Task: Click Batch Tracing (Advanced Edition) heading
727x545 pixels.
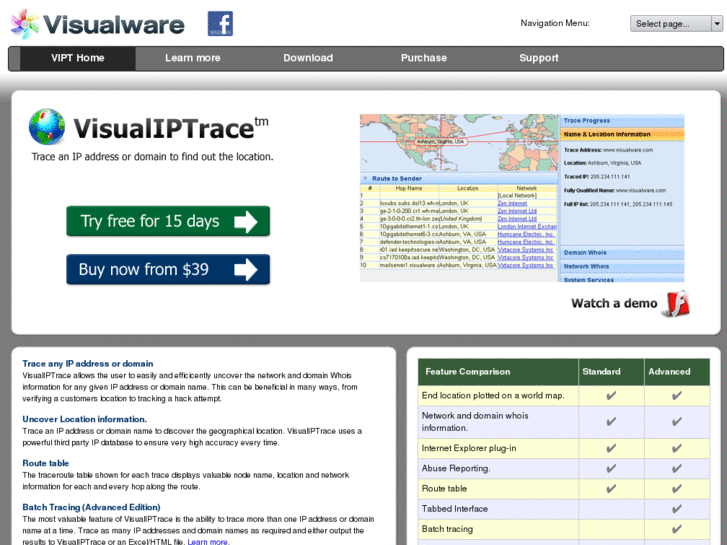Action: point(91,507)
